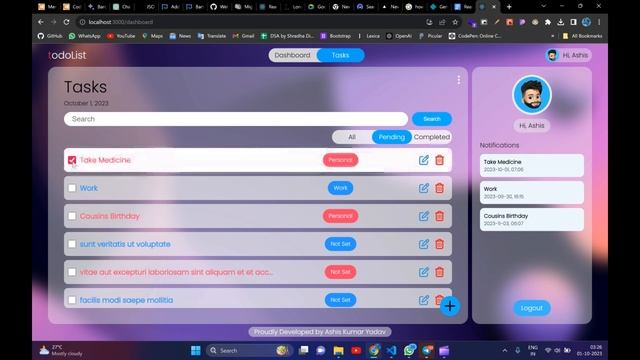Go back with browser back arrow
The image size is (640, 360).
pos(40,22)
